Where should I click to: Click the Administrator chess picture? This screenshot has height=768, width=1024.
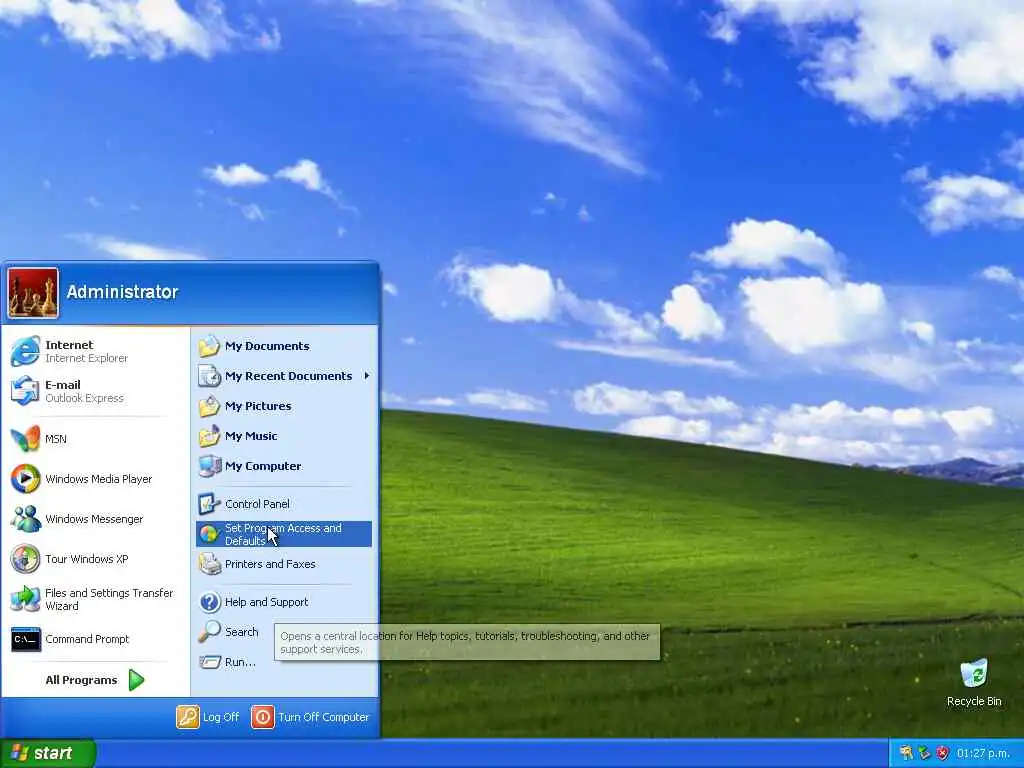click(33, 293)
